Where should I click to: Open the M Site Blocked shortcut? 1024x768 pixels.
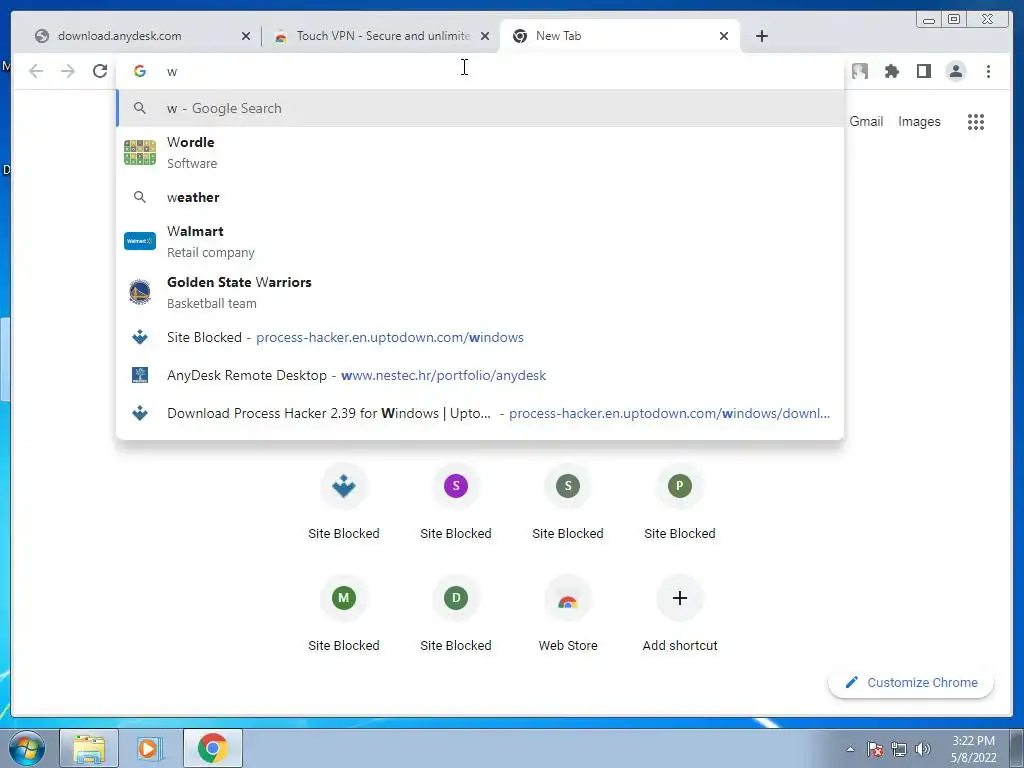pyautogui.click(x=344, y=614)
